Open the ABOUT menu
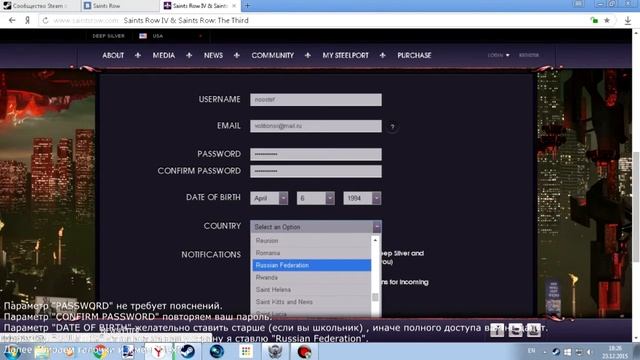640x360 pixels. click(113, 56)
